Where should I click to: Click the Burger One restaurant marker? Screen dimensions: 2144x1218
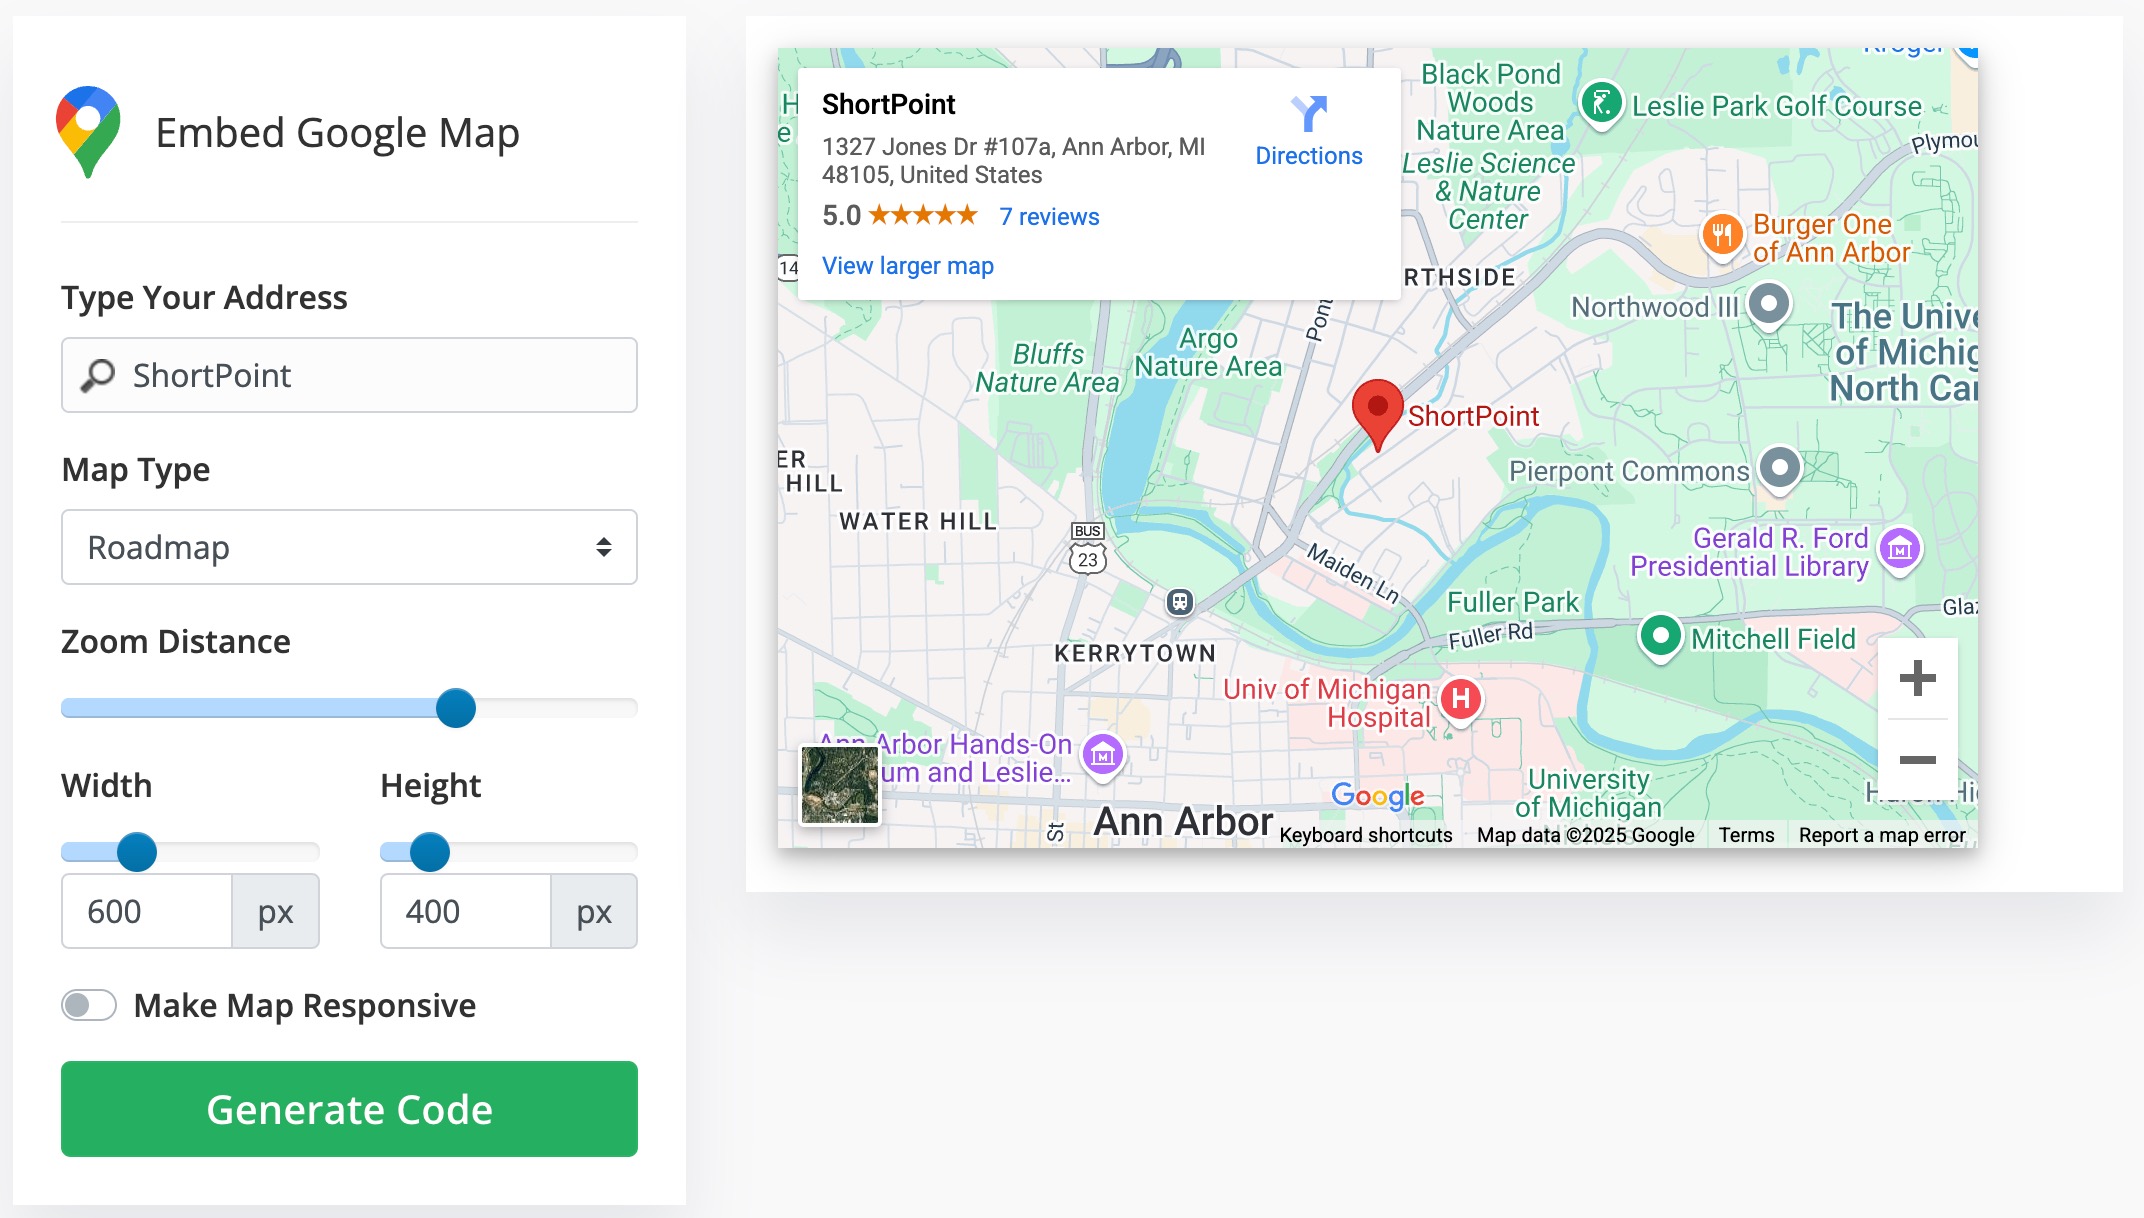coord(1722,235)
